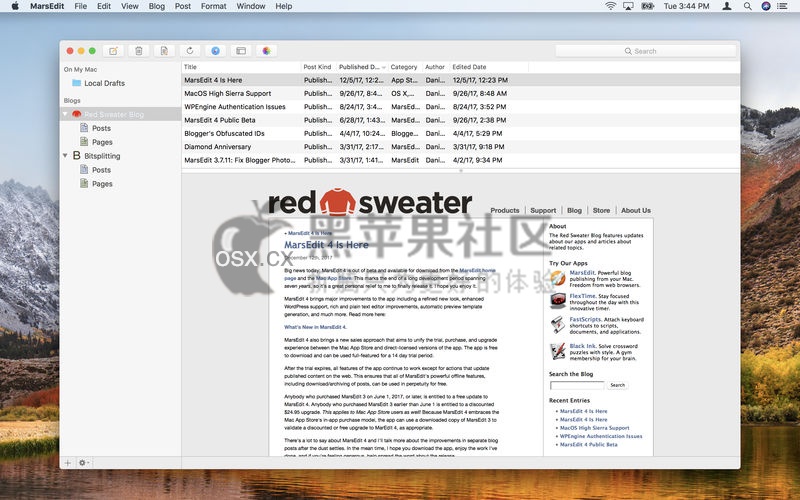This screenshot has width=800, height=500.
Task: Click the New Post toolbar icon
Action: pyautogui.click(x=113, y=51)
